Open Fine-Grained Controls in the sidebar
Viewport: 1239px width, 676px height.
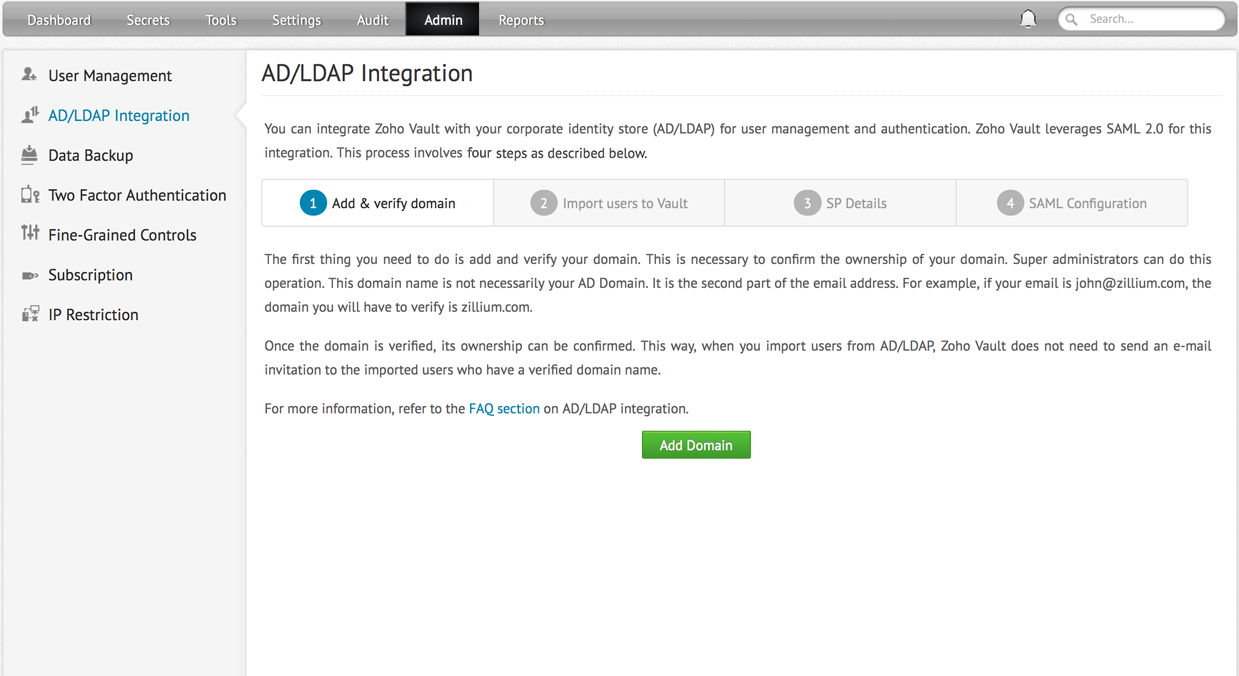[122, 235]
